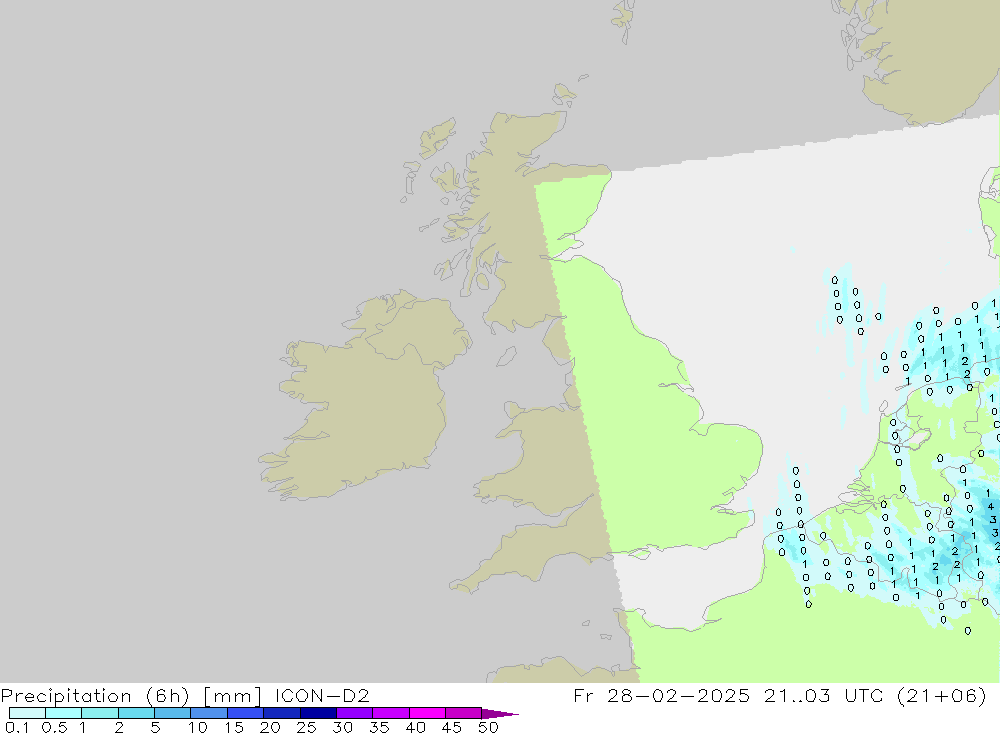
Task: Select the 20–25 mm legend color box
Action: click(282, 713)
